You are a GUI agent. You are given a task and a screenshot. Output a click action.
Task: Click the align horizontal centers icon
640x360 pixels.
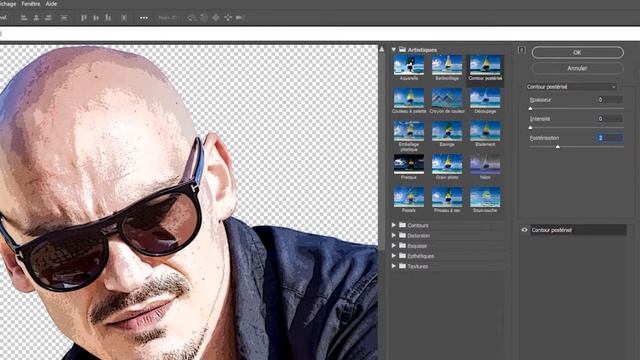click(36, 18)
